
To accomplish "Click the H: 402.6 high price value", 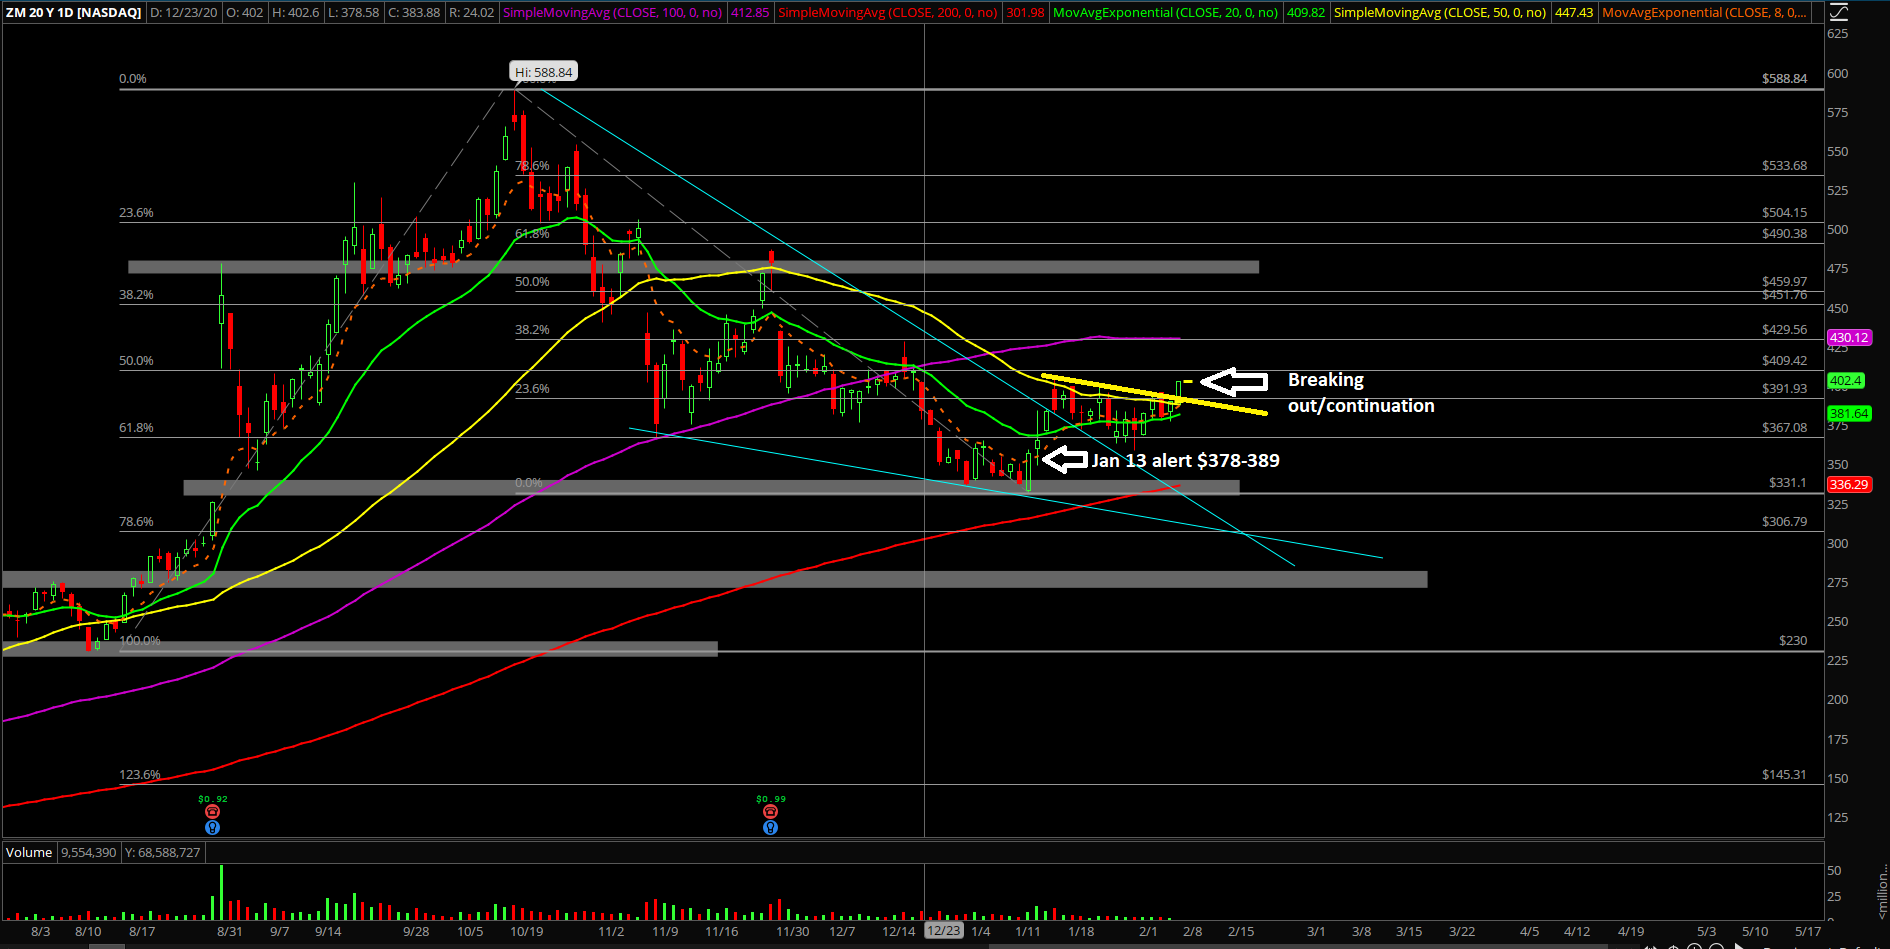I will coord(296,13).
